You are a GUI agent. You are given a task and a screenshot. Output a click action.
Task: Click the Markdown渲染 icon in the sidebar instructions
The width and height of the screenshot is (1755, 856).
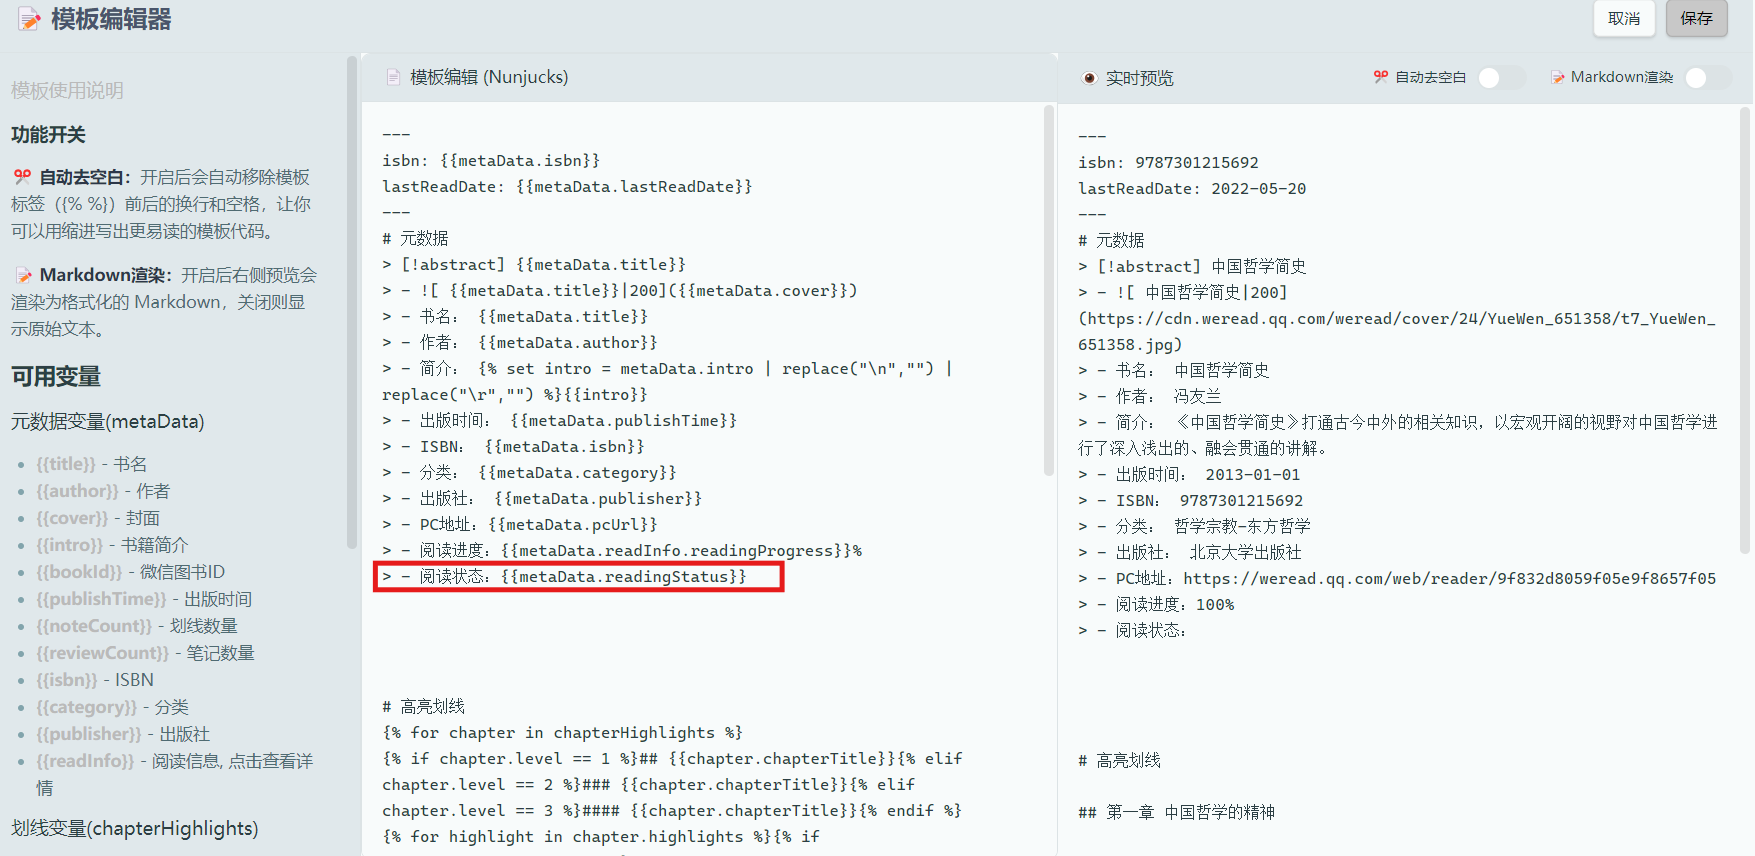pos(23,275)
